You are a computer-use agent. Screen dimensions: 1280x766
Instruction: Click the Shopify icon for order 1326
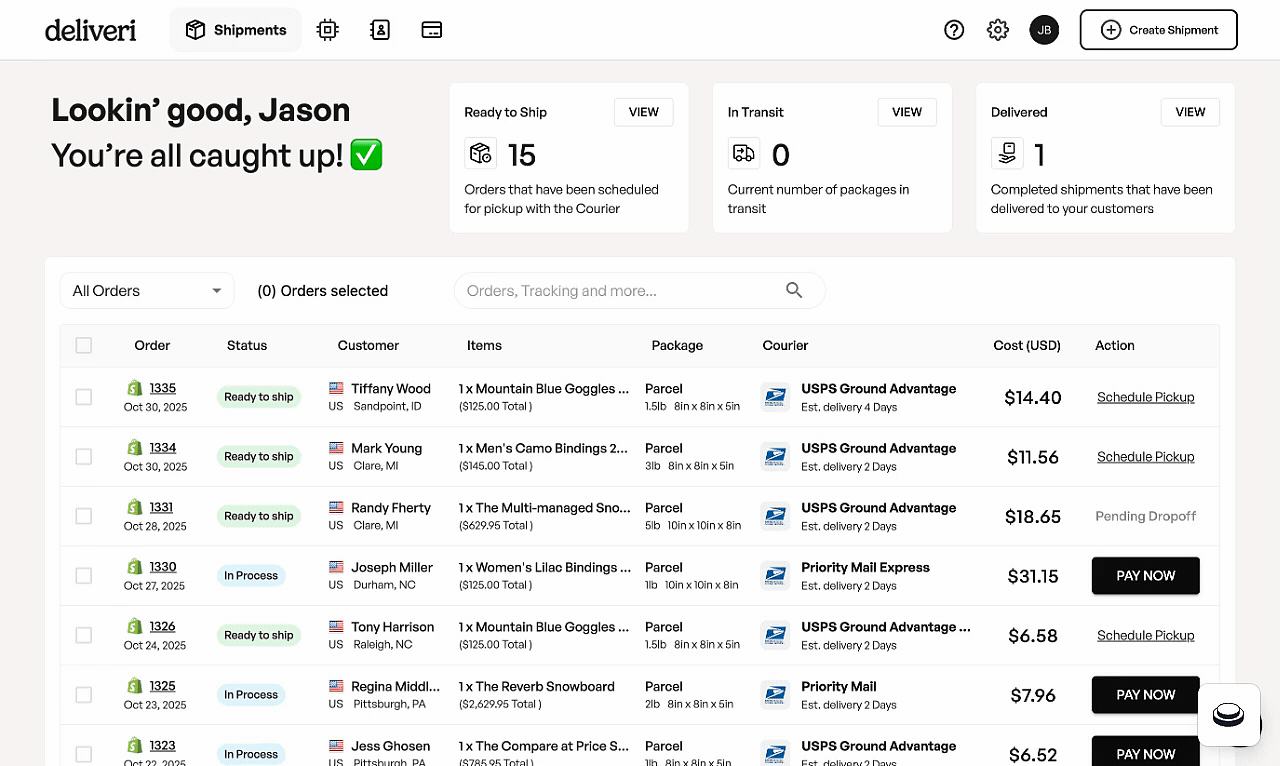click(x=135, y=626)
